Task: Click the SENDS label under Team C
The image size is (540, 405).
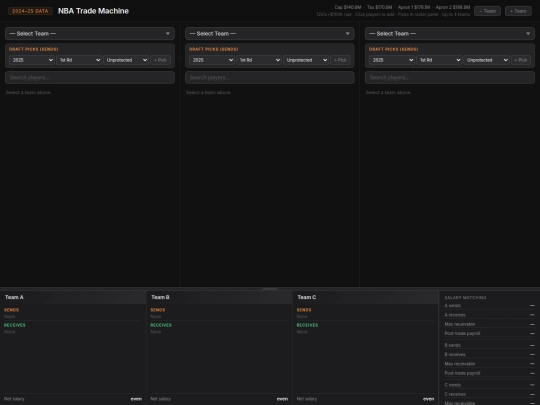Action: click(x=304, y=310)
